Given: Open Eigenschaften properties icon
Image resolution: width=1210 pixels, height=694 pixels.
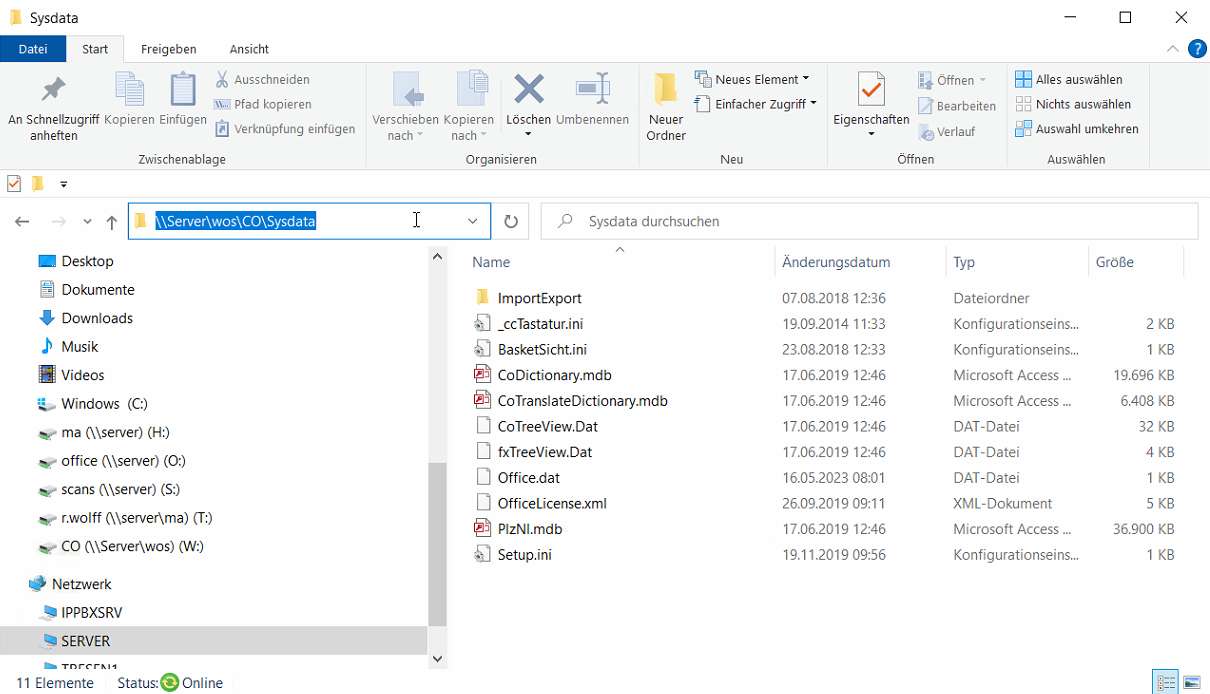Looking at the screenshot, I should coord(871,89).
